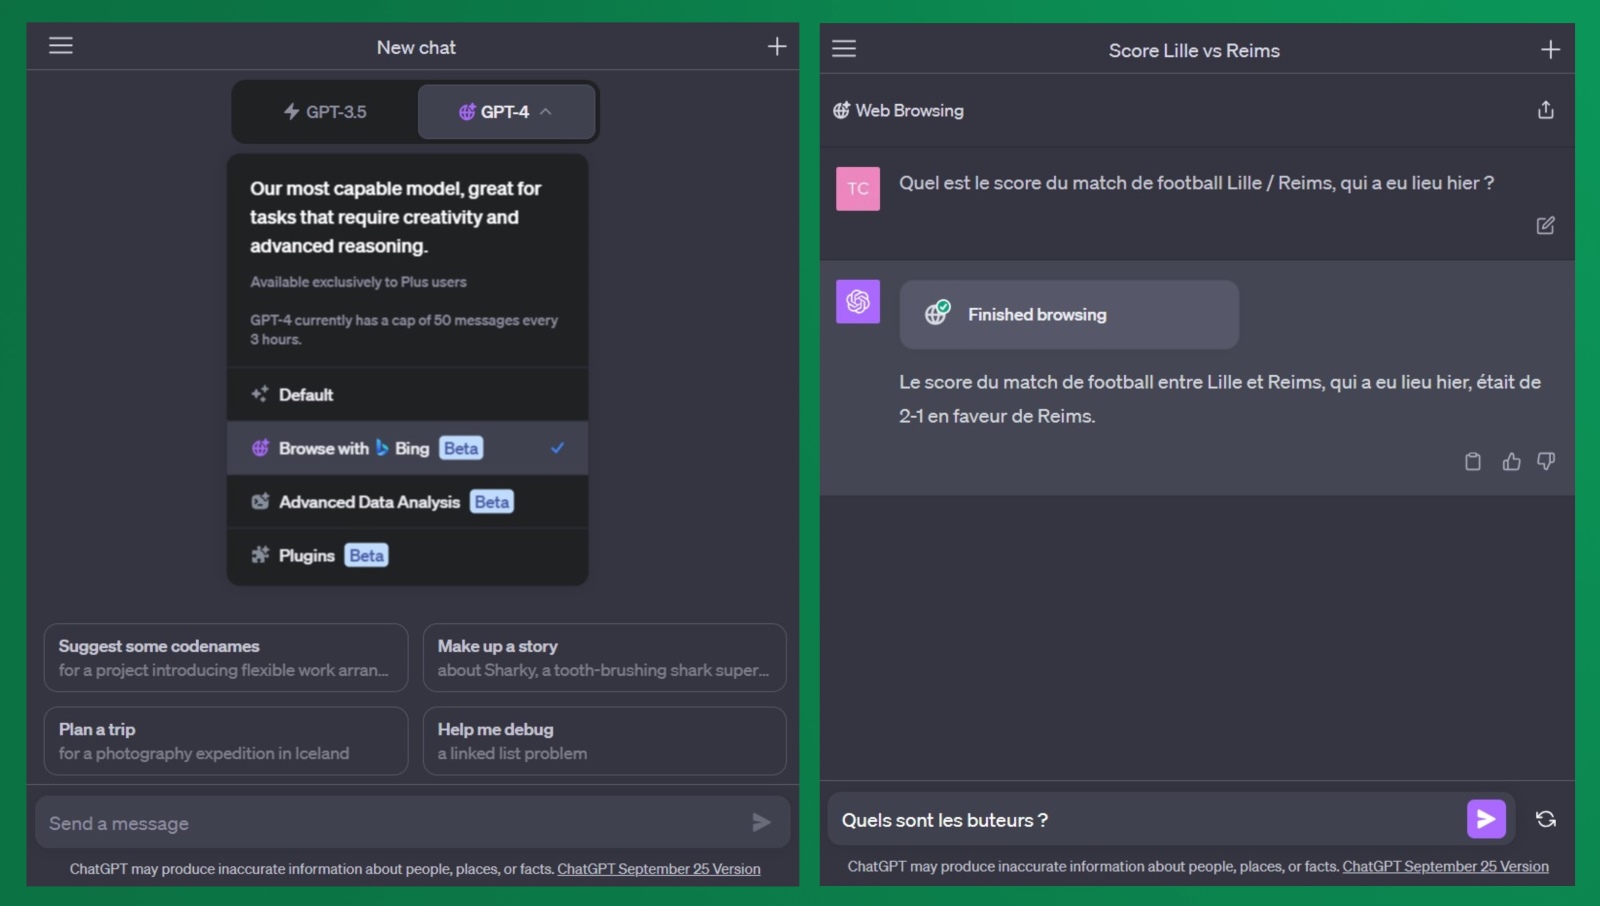Expand the Finished browsing details

click(x=1069, y=314)
